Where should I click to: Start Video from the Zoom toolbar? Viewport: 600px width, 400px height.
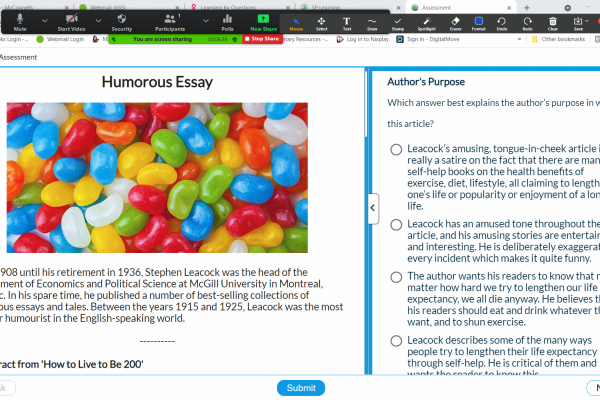70,21
